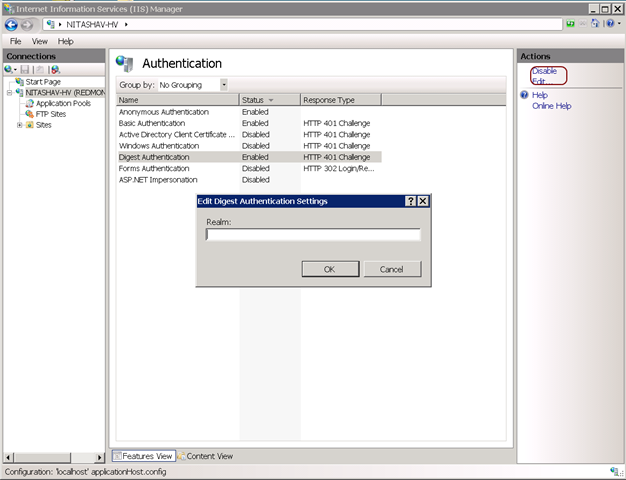Click the FTP Sites icon in tree
Viewport: 626px width, 480px height.
30,114
